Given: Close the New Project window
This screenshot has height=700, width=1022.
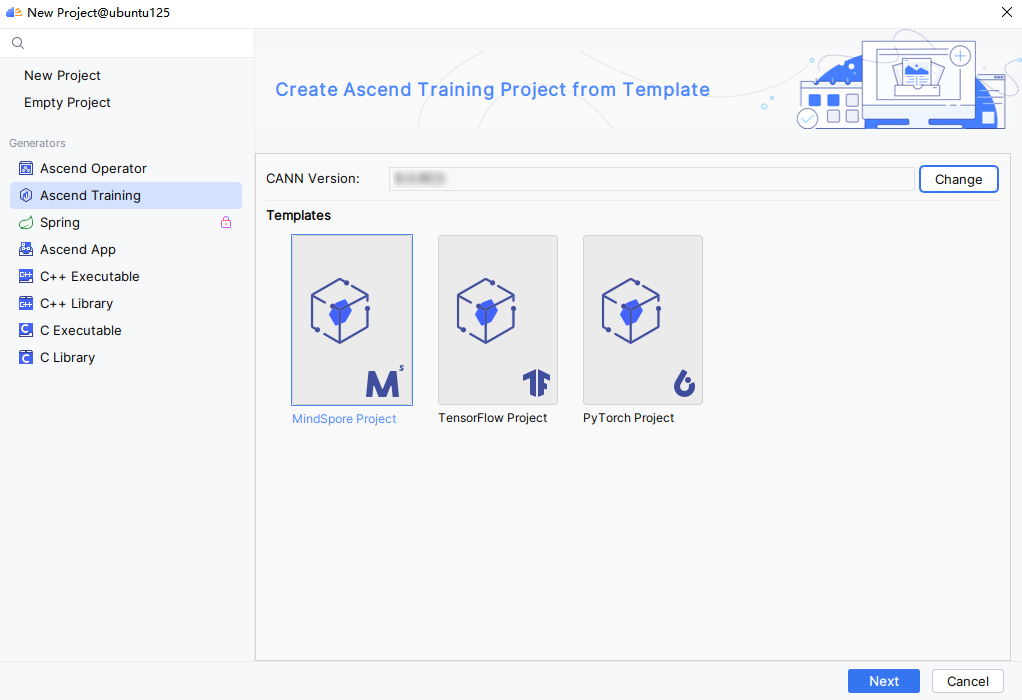Looking at the screenshot, I should [x=1006, y=12].
